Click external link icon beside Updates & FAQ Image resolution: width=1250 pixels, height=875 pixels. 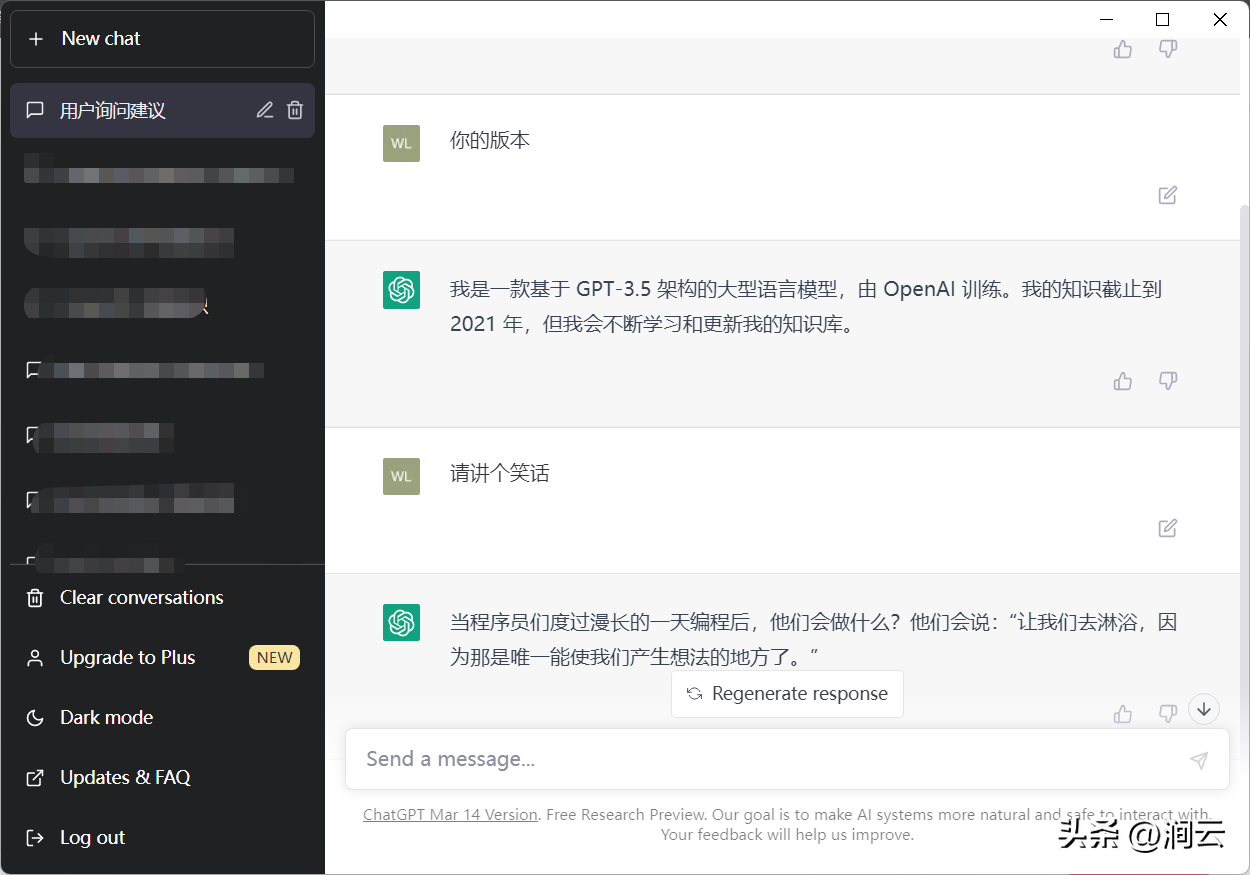(35, 778)
